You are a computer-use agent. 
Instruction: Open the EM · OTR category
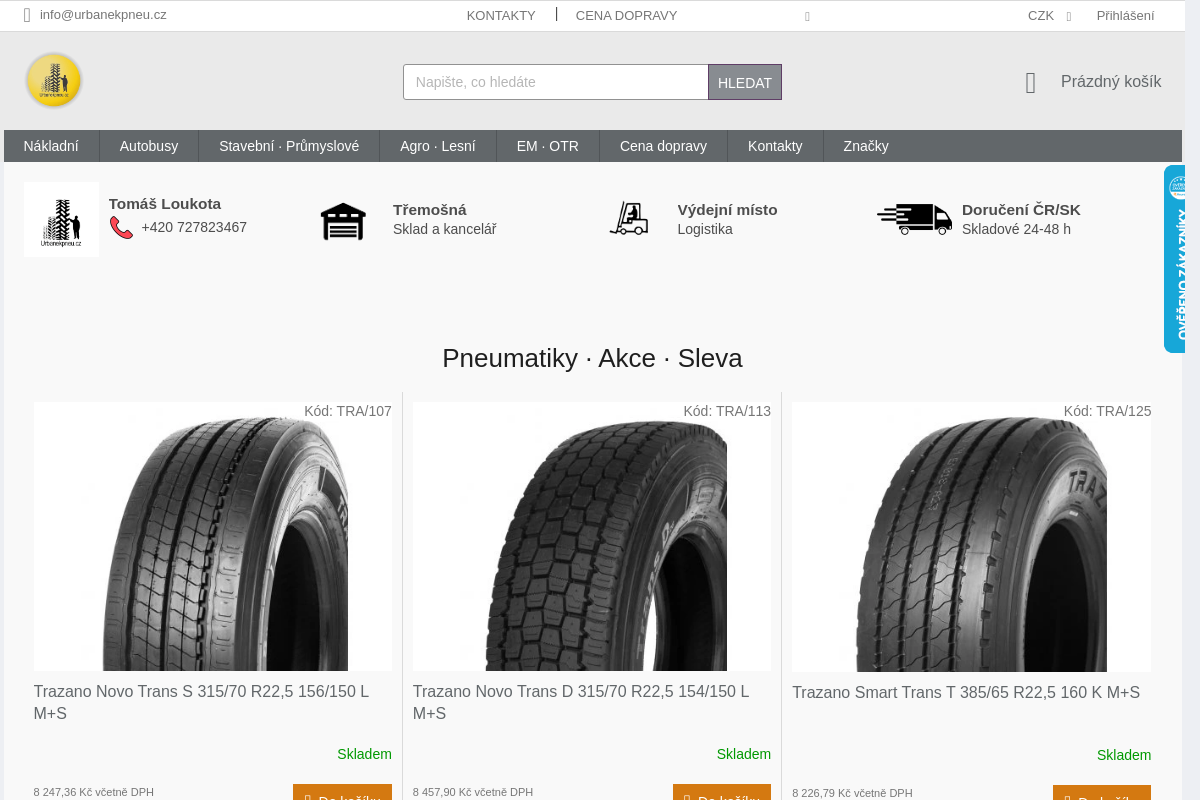[x=548, y=146]
